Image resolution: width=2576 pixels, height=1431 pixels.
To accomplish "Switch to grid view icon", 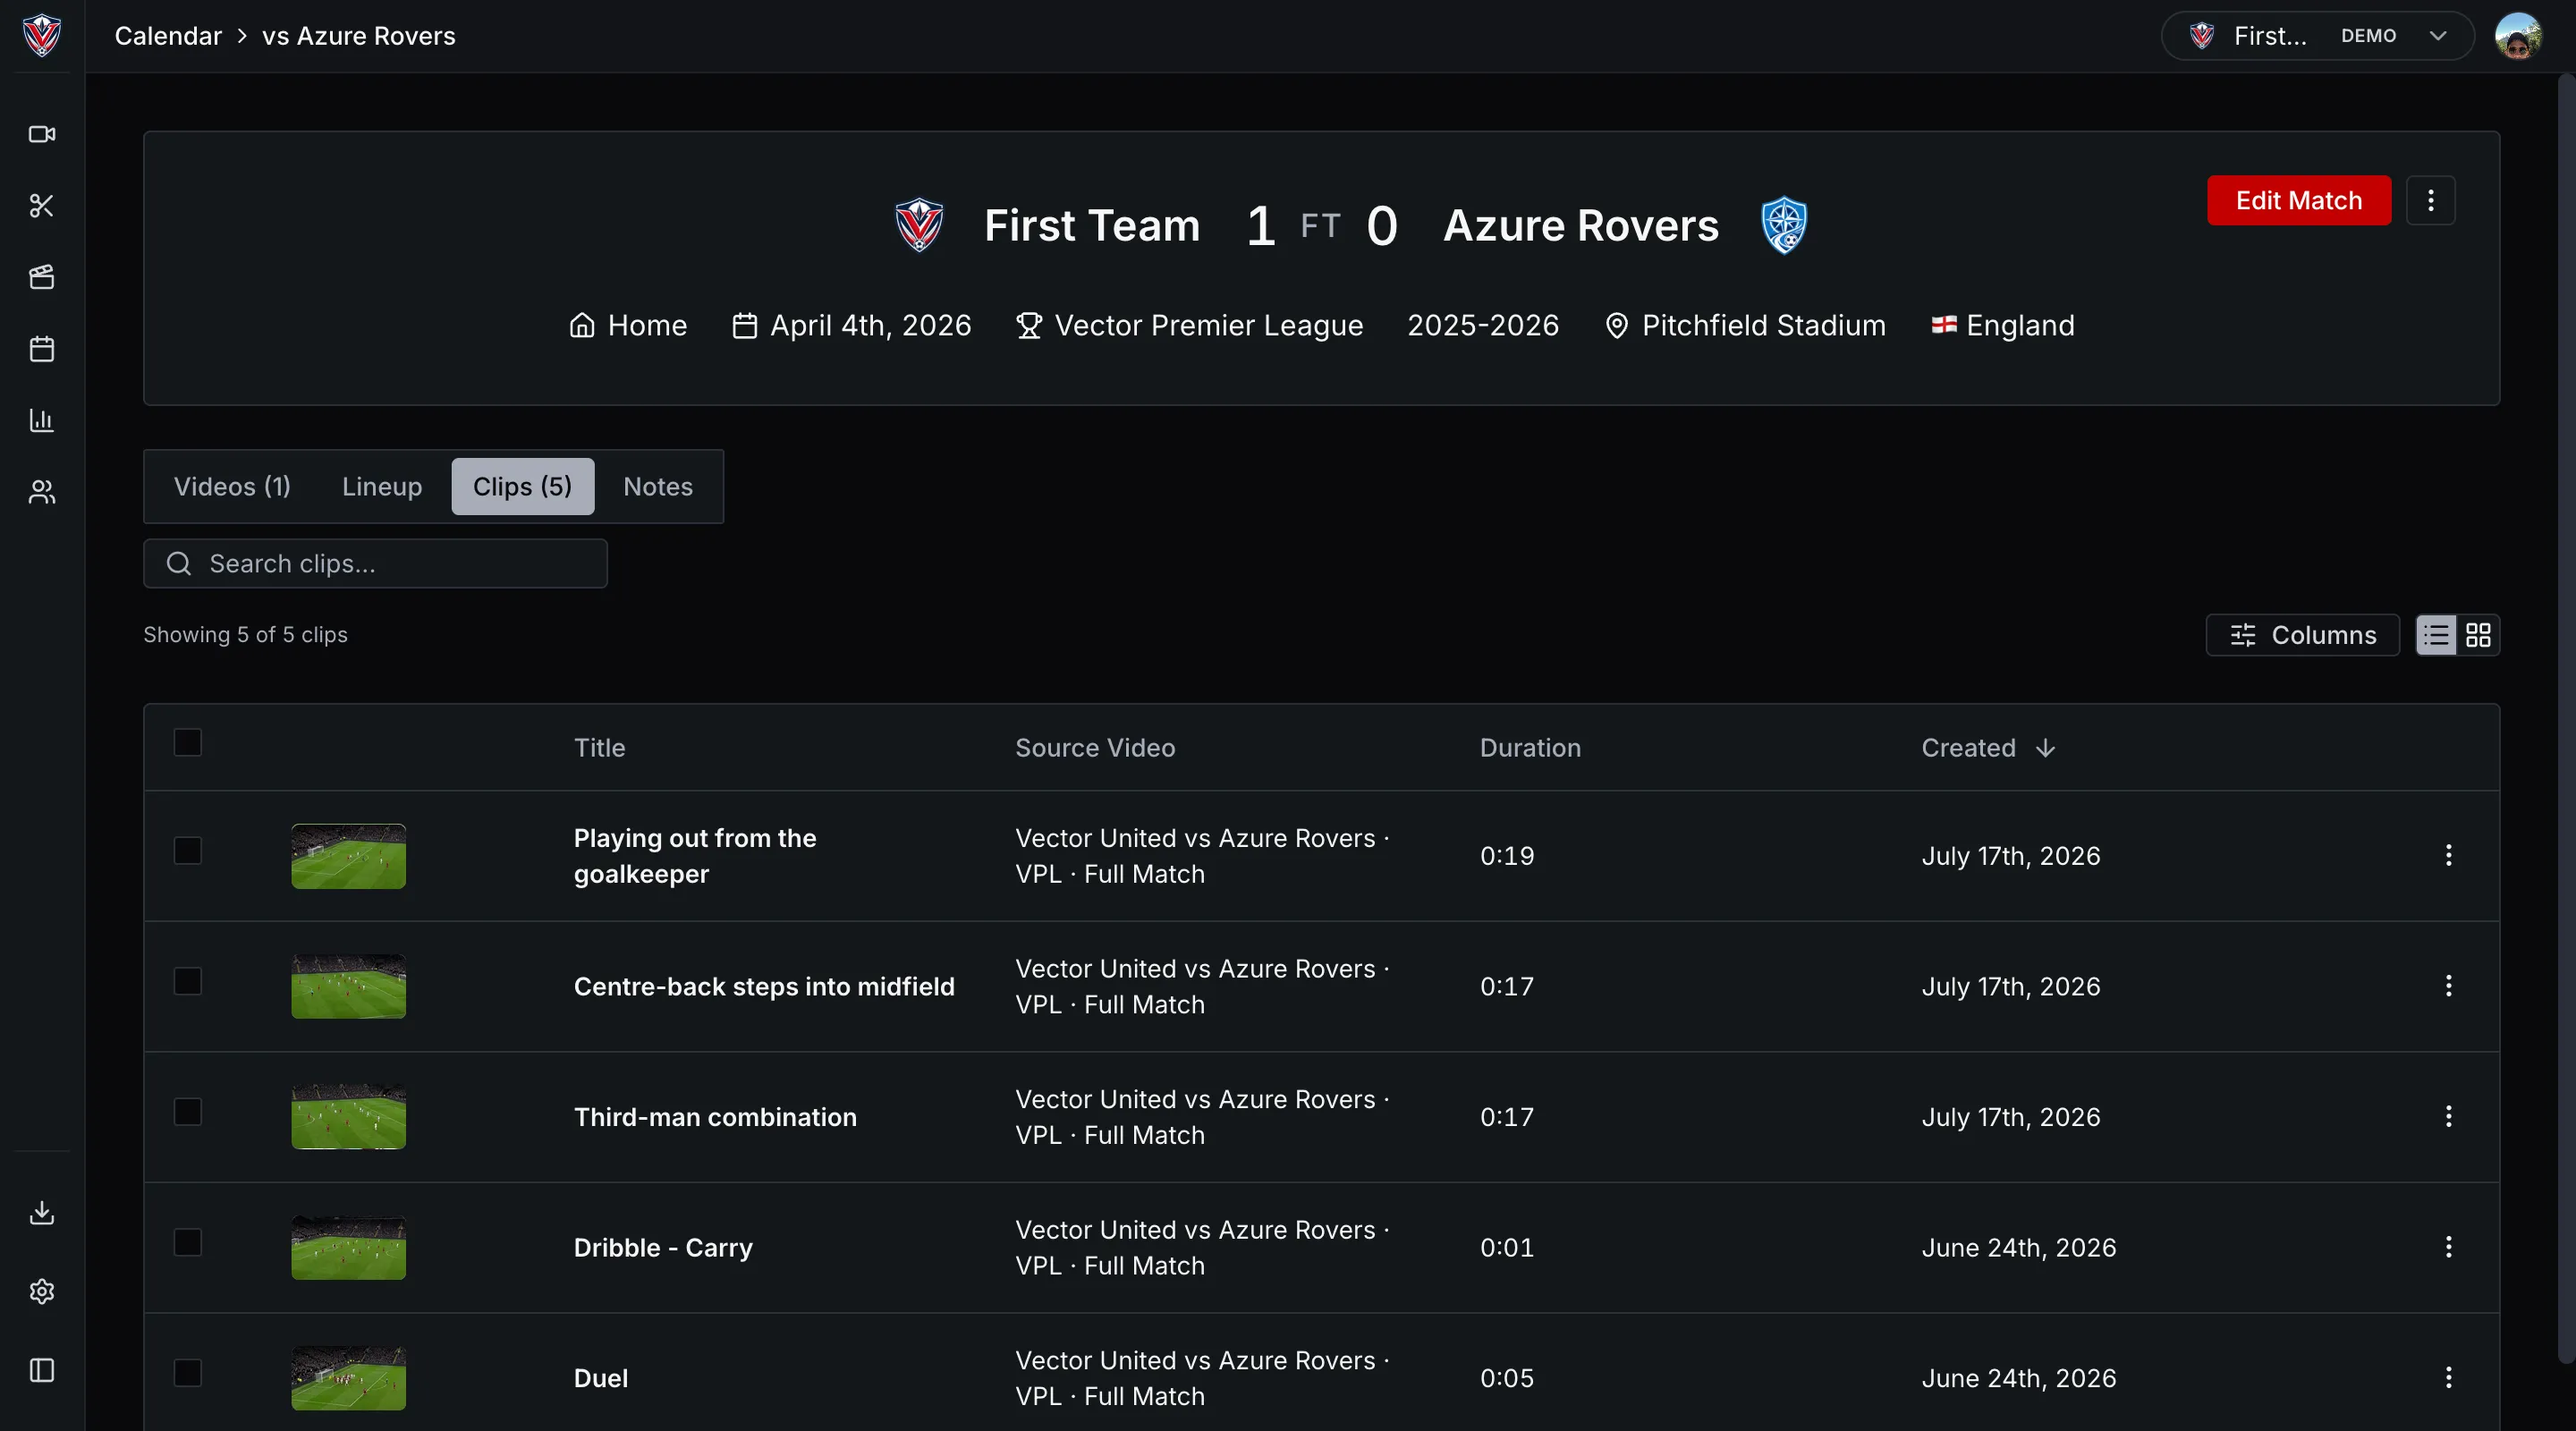I will [x=2478, y=635].
